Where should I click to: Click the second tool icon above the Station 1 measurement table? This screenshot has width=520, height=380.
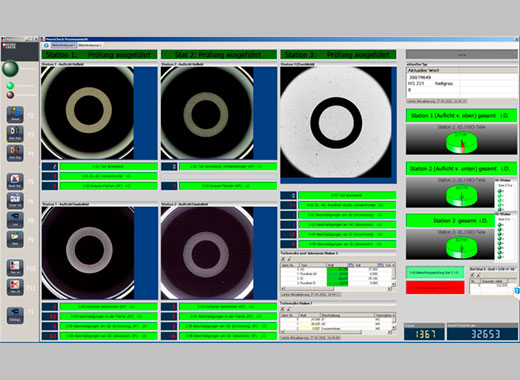click(x=289, y=309)
